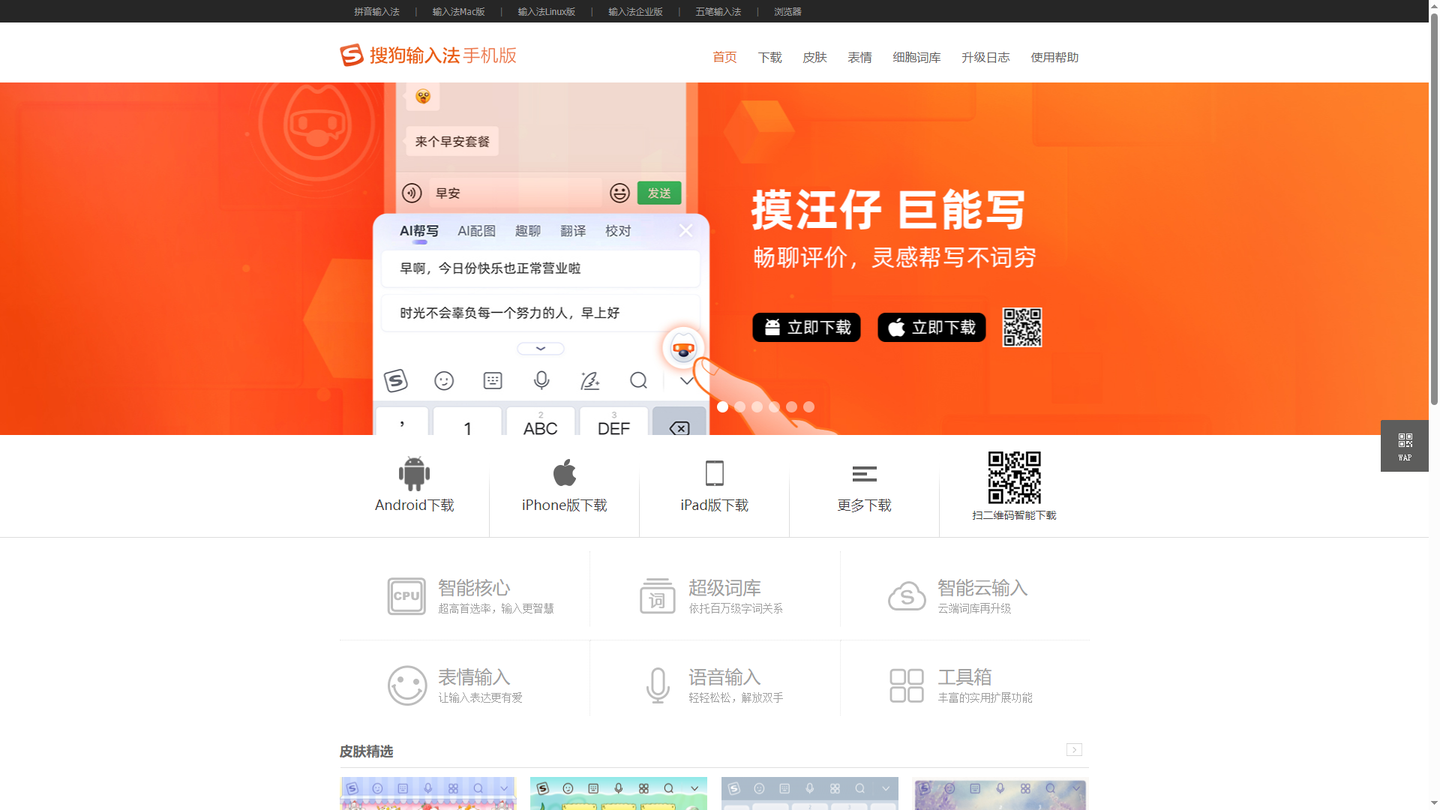
Task: Click the Apple iPhone download icon
Action: pyautogui.click(x=564, y=472)
